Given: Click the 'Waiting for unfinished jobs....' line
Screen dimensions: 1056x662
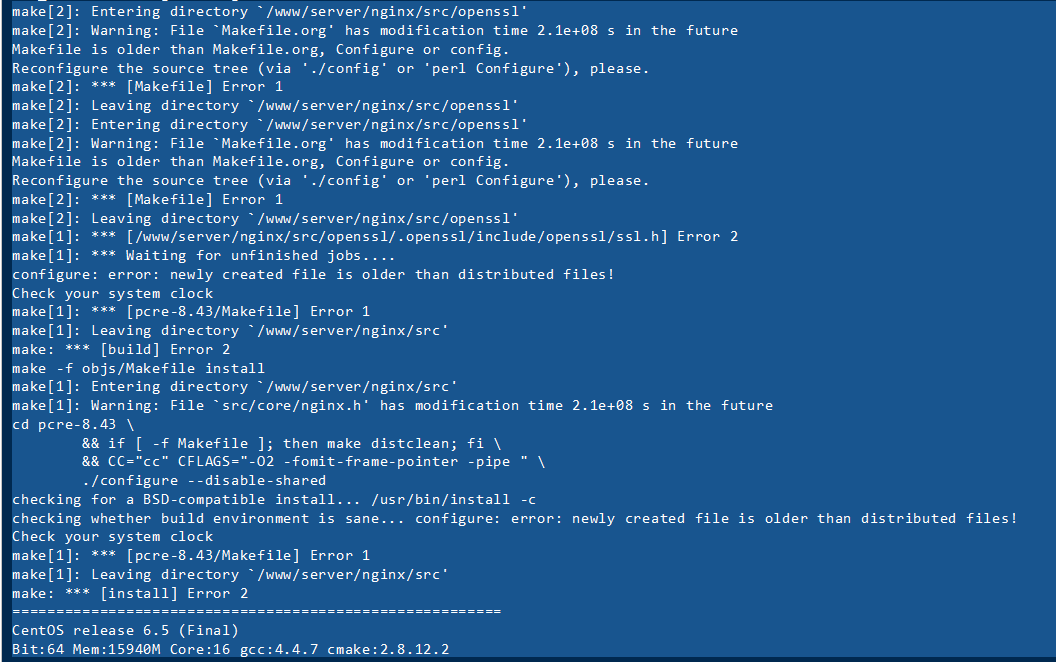Looking at the screenshot, I should click(x=203, y=256).
